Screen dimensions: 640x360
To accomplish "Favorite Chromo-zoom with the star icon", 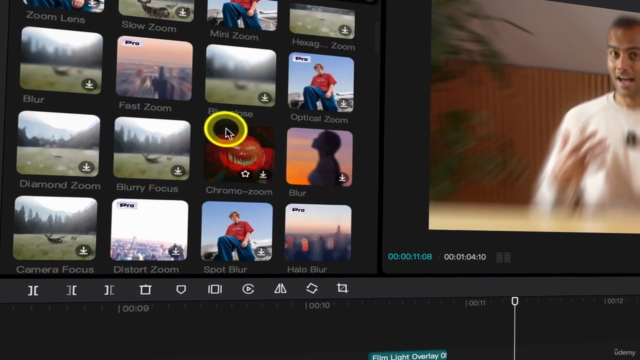I will point(245,174).
